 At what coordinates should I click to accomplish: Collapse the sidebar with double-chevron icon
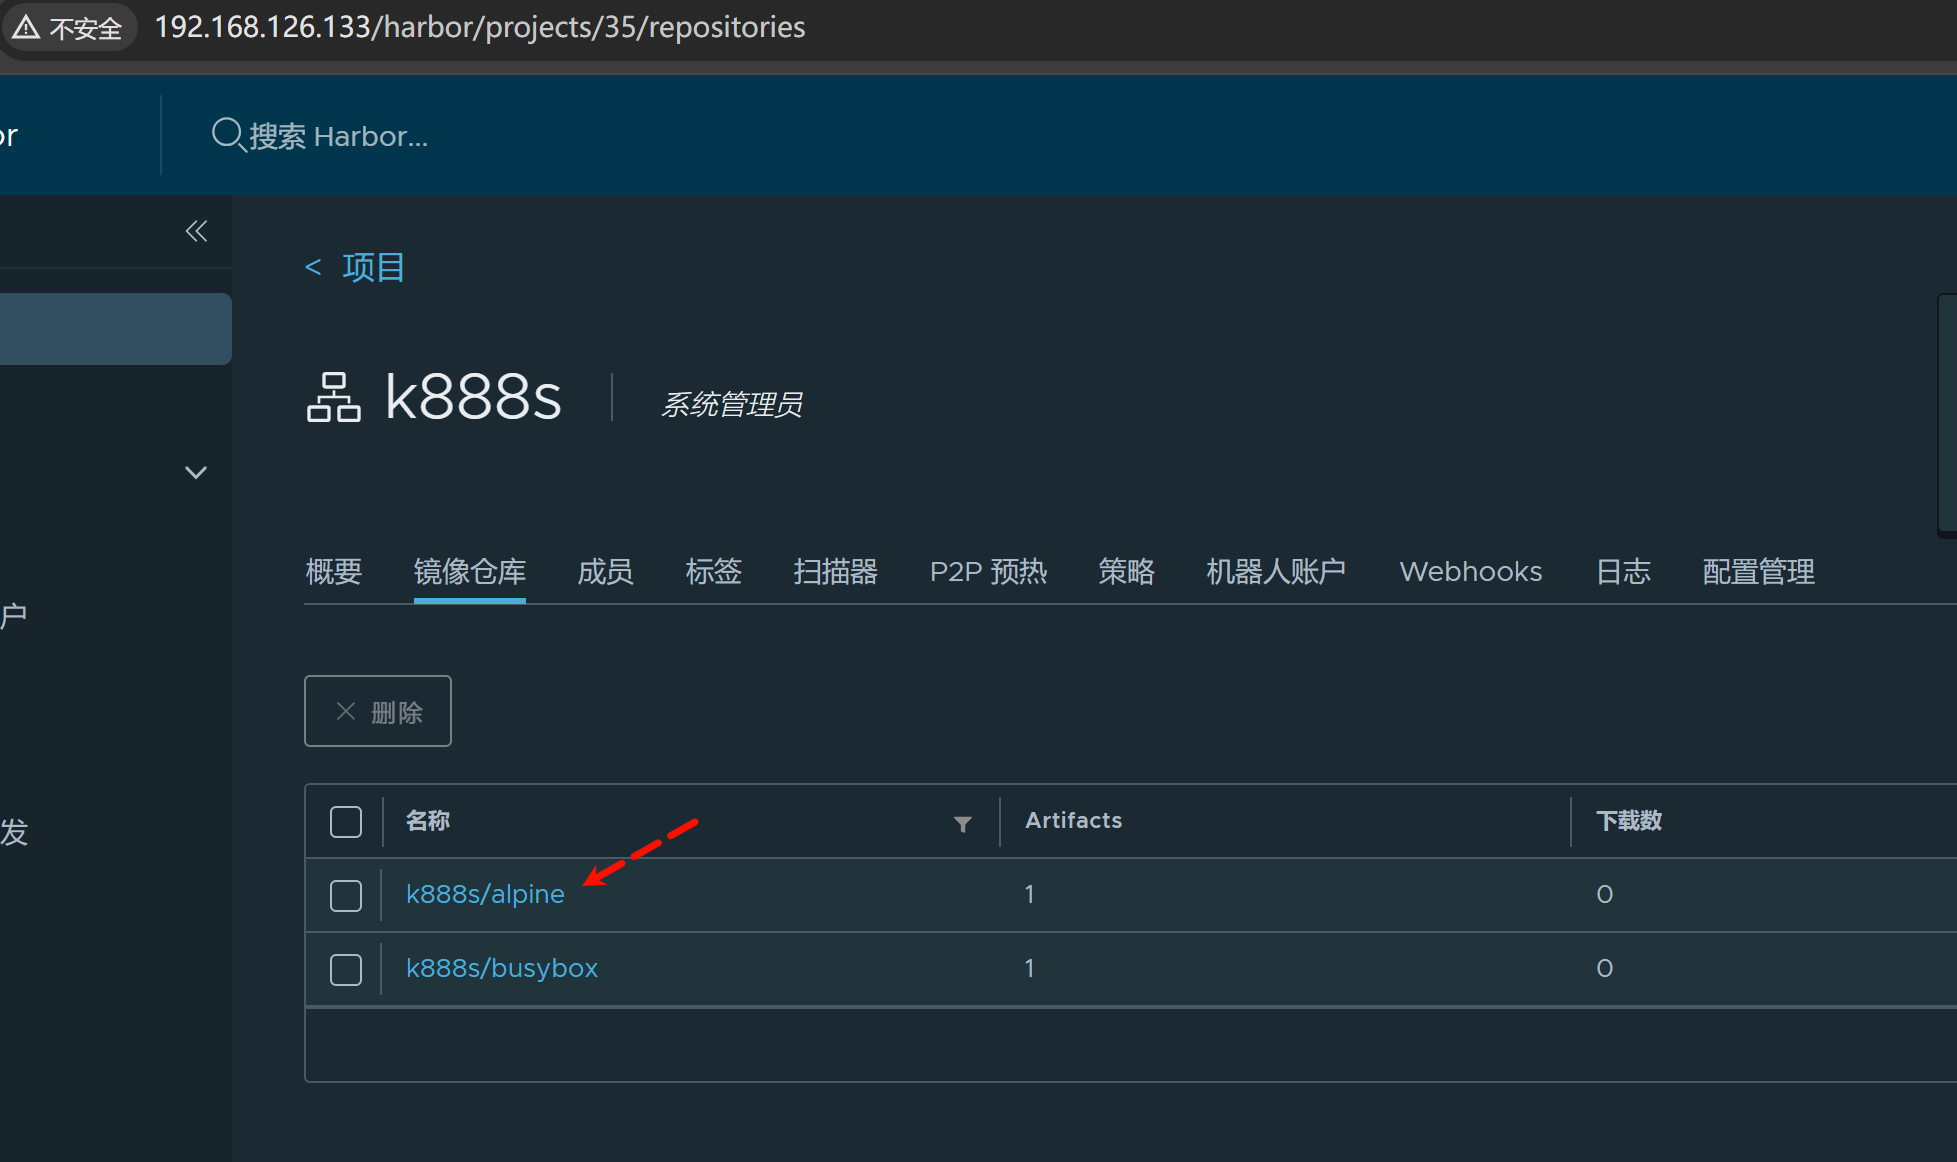click(196, 232)
